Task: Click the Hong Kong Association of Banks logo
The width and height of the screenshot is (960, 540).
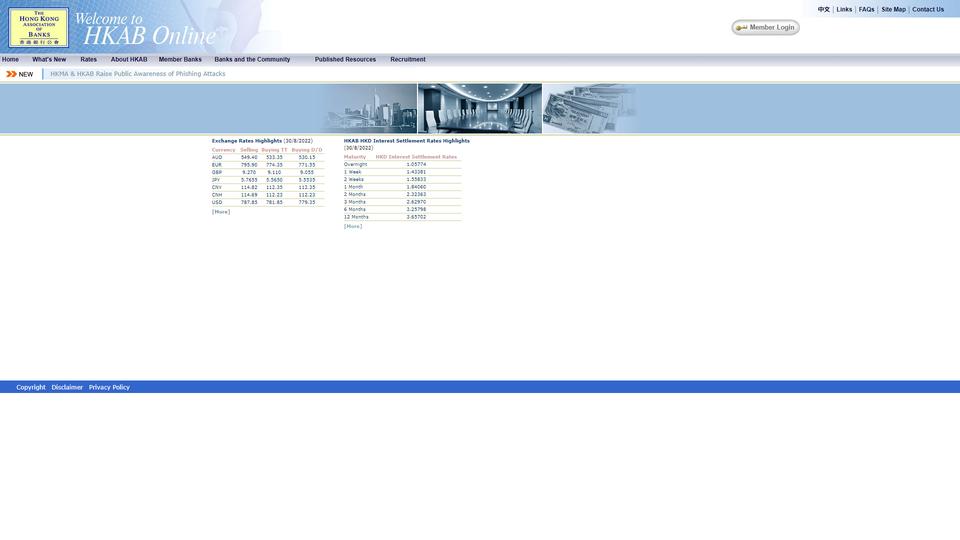Action: 39,28
